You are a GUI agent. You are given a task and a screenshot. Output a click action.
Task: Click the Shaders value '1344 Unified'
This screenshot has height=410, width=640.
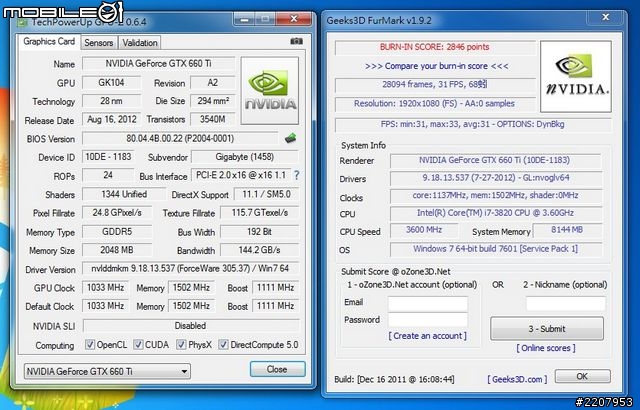pos(124,194)
